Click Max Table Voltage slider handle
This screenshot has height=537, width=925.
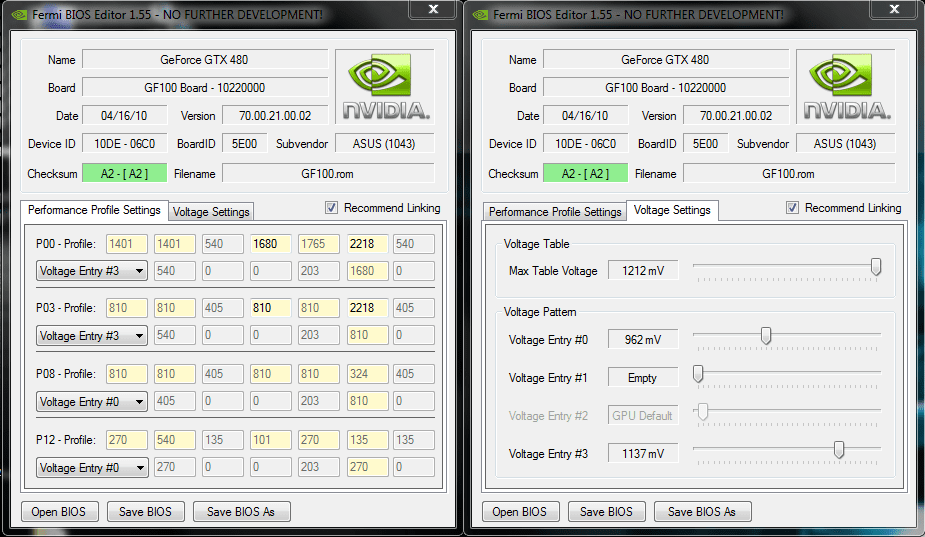876,267
